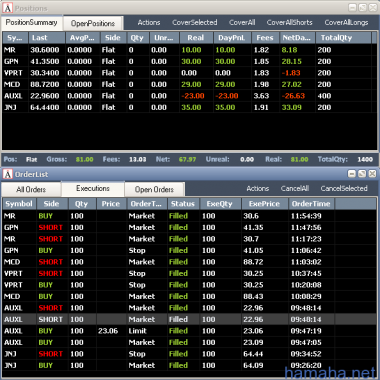Minimize the Positions window
380x380 pixels.
(x=352, y=8)
